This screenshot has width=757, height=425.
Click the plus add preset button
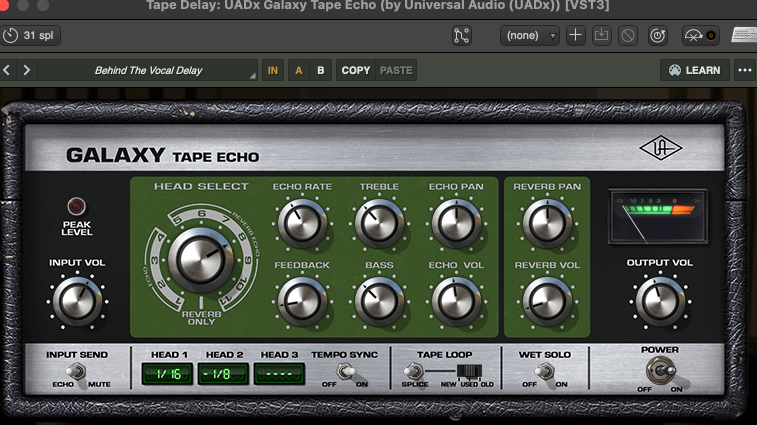click(x=575, y=35)
